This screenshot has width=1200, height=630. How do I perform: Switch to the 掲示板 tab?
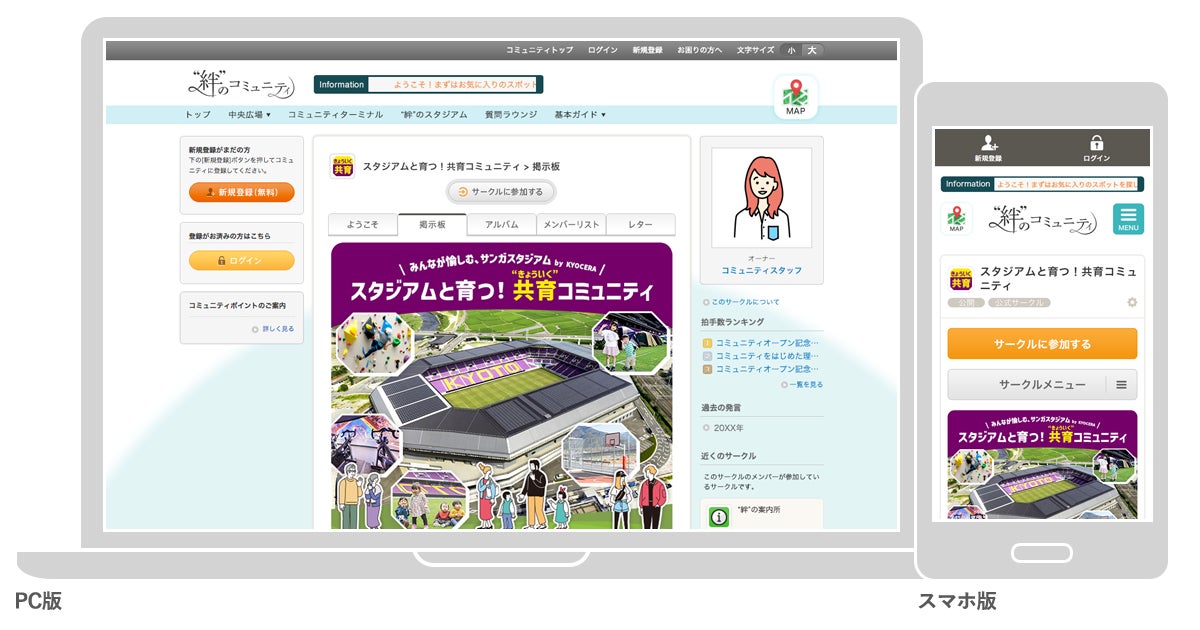(x=432, y=225)
